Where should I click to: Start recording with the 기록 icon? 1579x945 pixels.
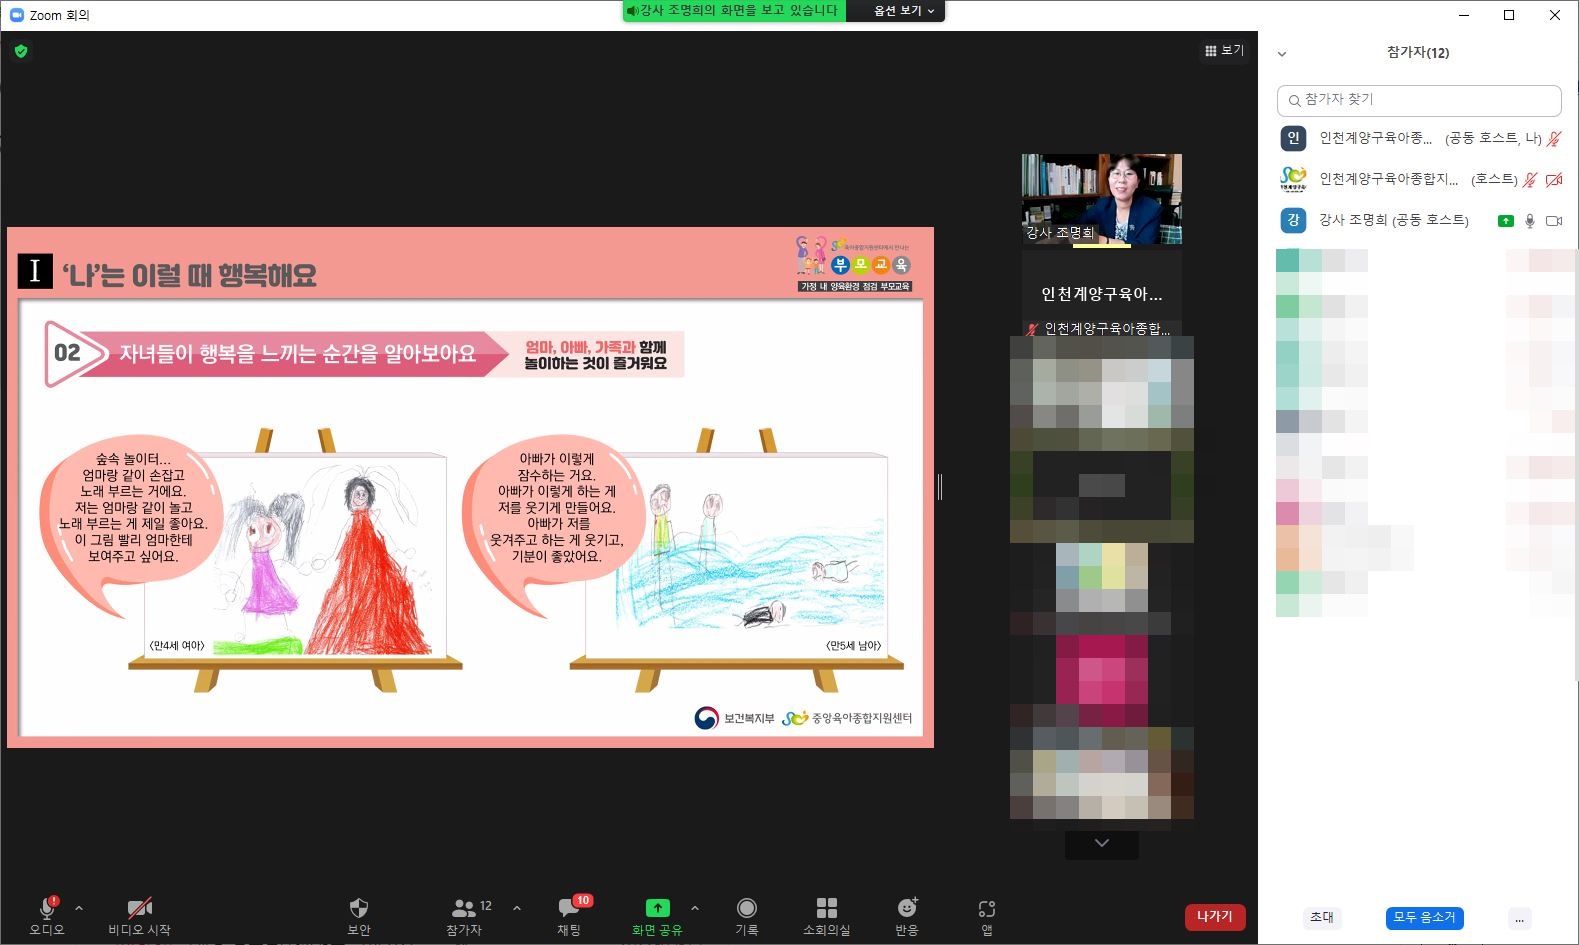coord(746,908)
